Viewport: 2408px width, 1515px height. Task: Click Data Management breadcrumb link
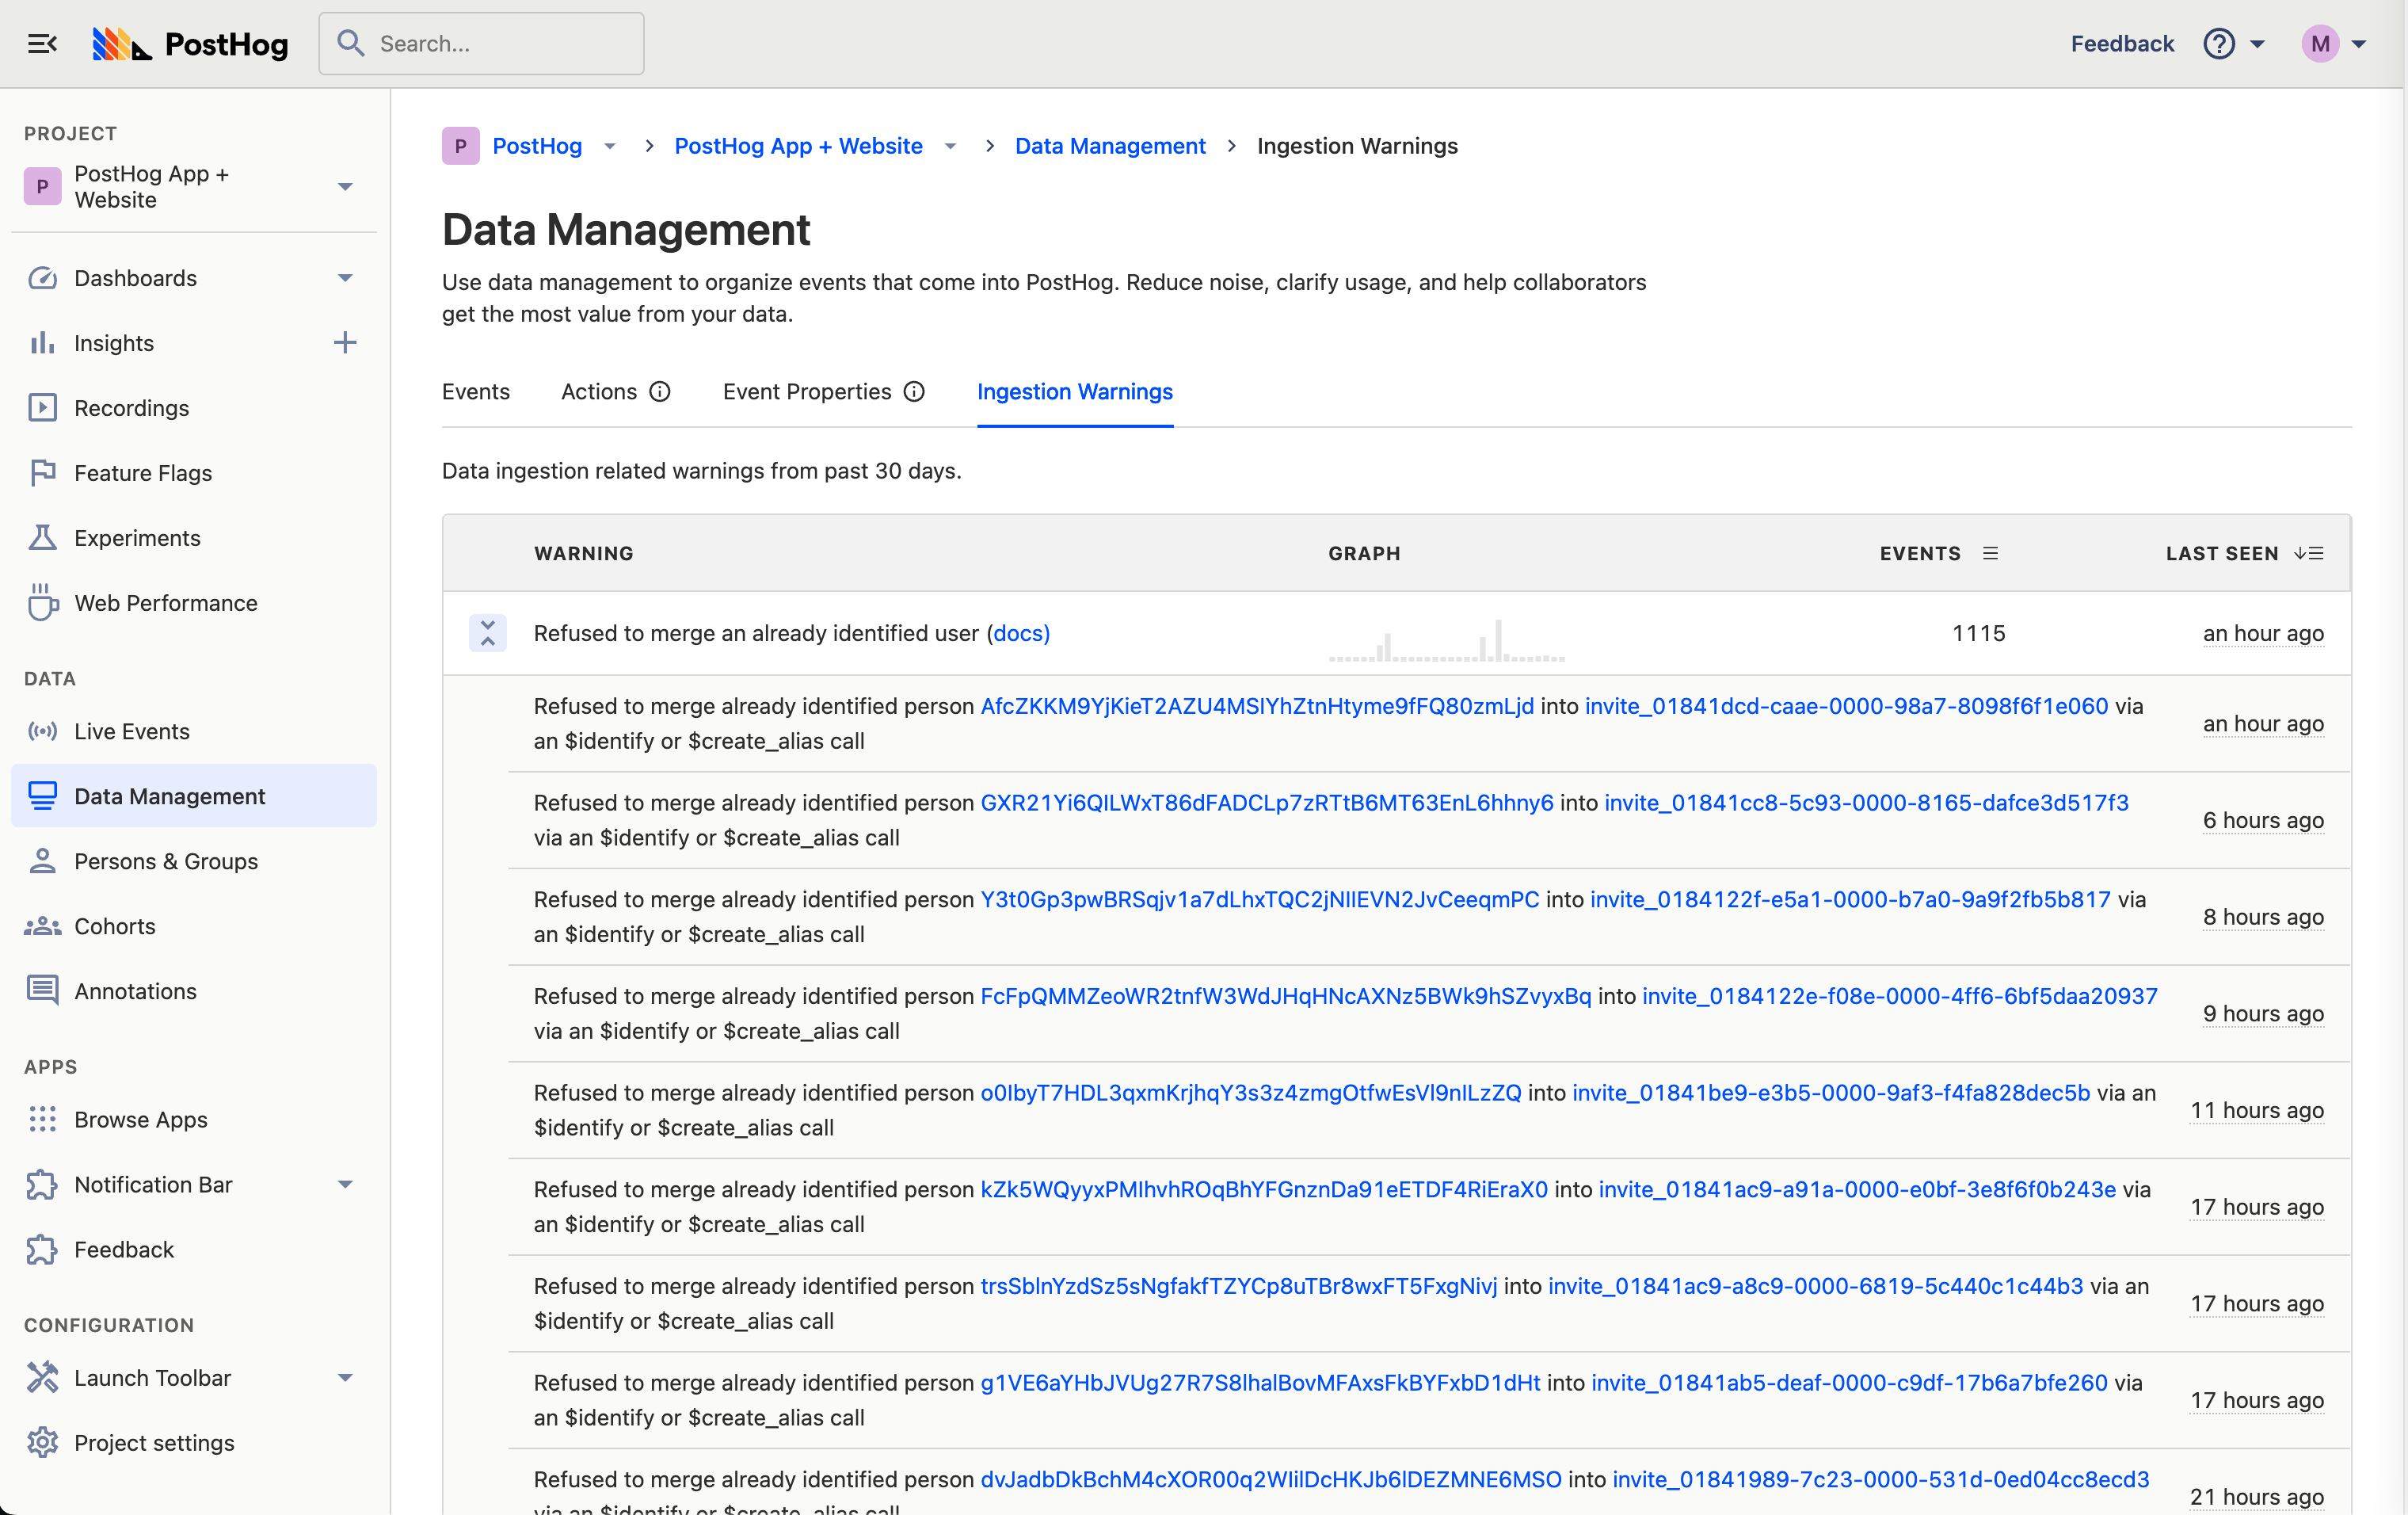pyautogui.click(x=1110, y=146)
